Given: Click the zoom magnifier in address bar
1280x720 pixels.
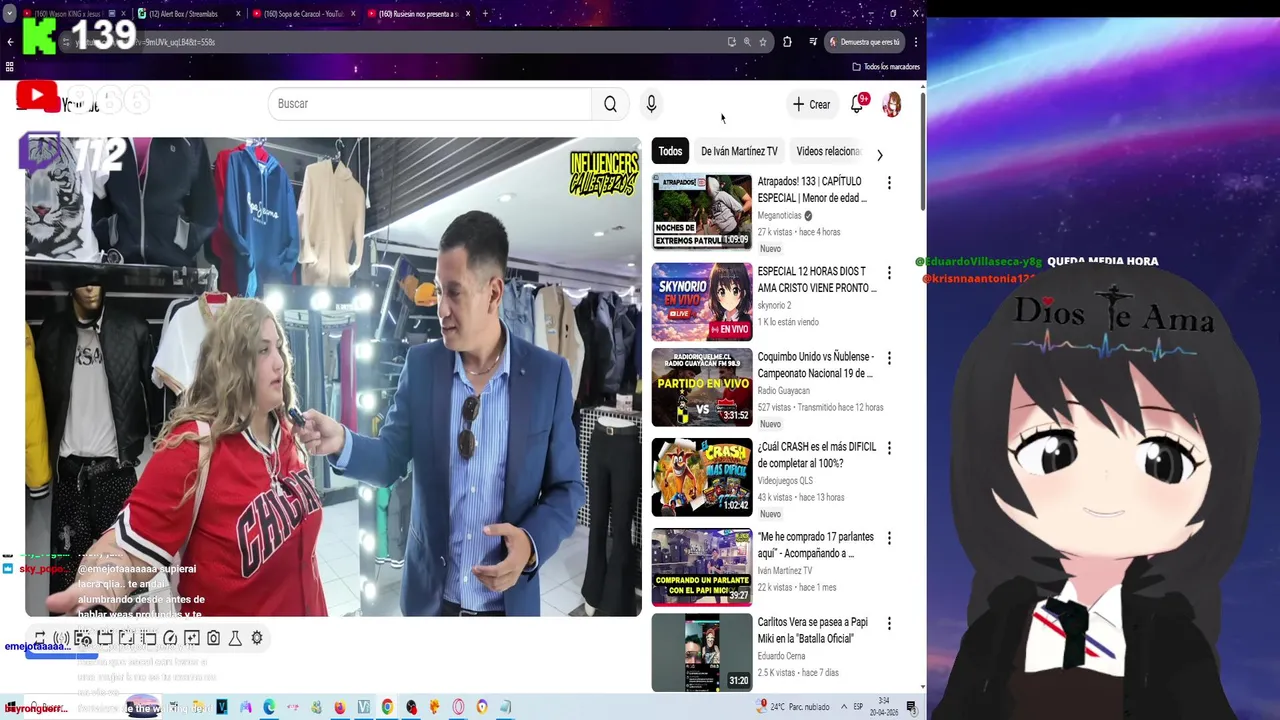Looking at the screenshot, I should point(747,42).
